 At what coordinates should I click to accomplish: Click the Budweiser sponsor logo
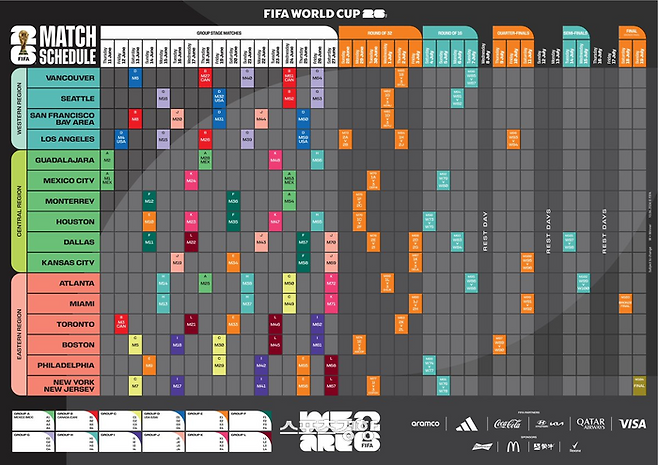[x=482, y=447]
